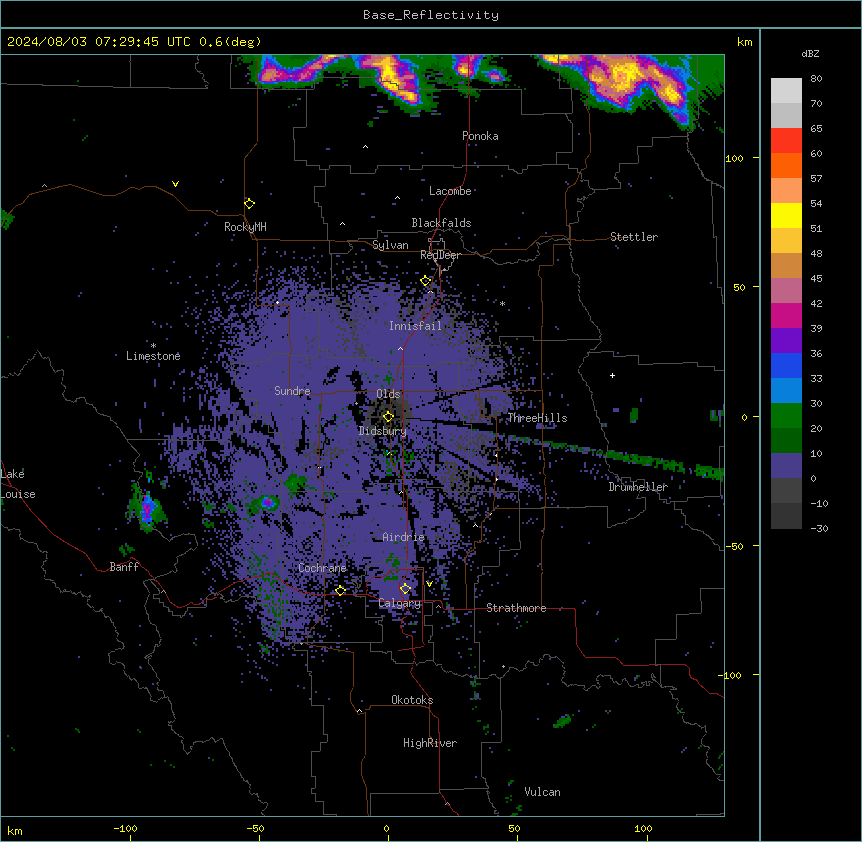The width and height of the screenshot is (862, 842).
Task: Click the dBZ legend heading
Action: pos(810,53)
